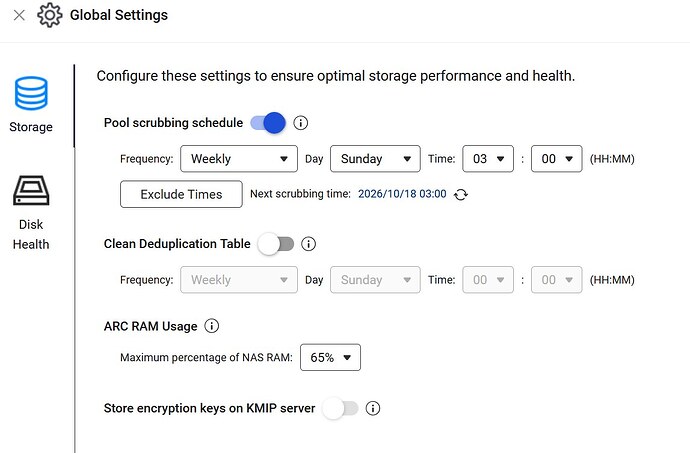Open the Disk Health sidebar section
The width and height of the screenshot is (690, 453).
click(31, 213)
